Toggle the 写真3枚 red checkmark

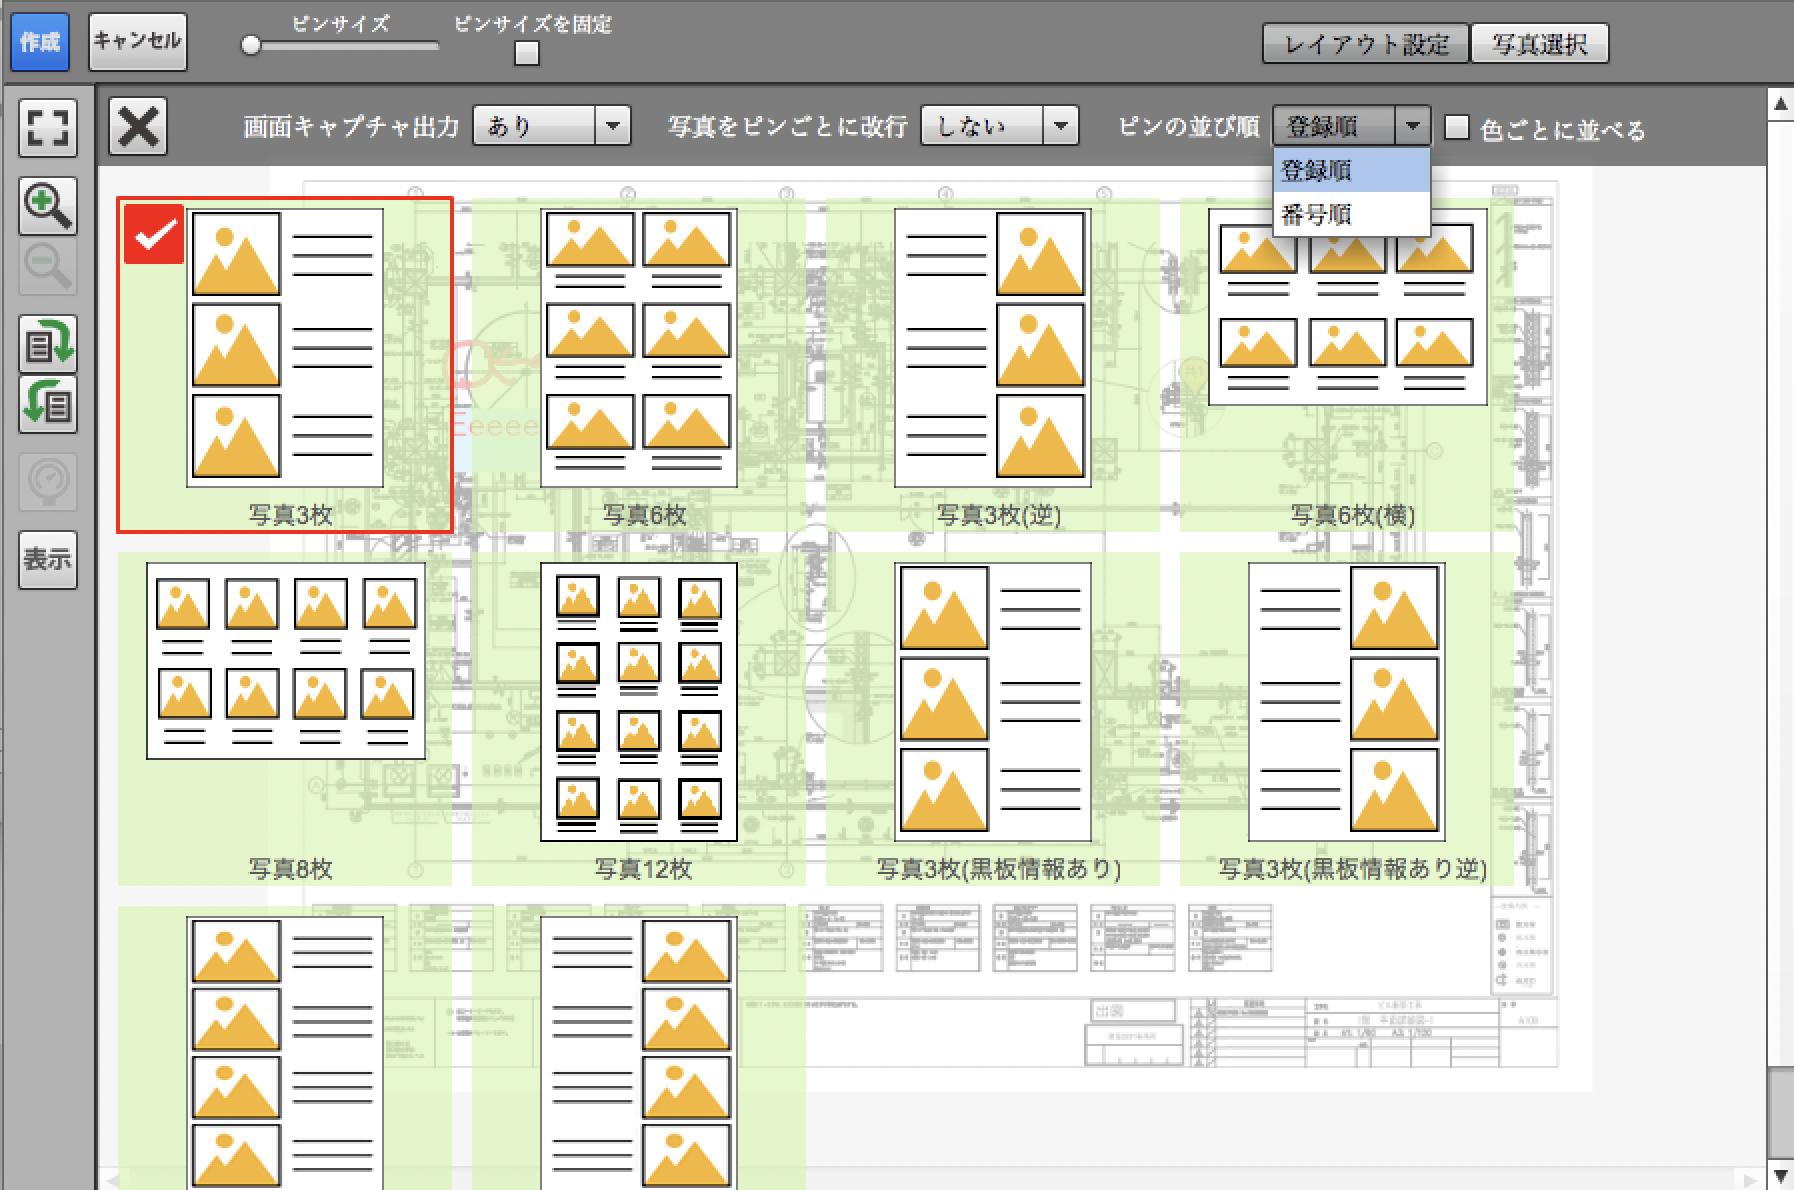pyautogui.click(x=154, y=235)
